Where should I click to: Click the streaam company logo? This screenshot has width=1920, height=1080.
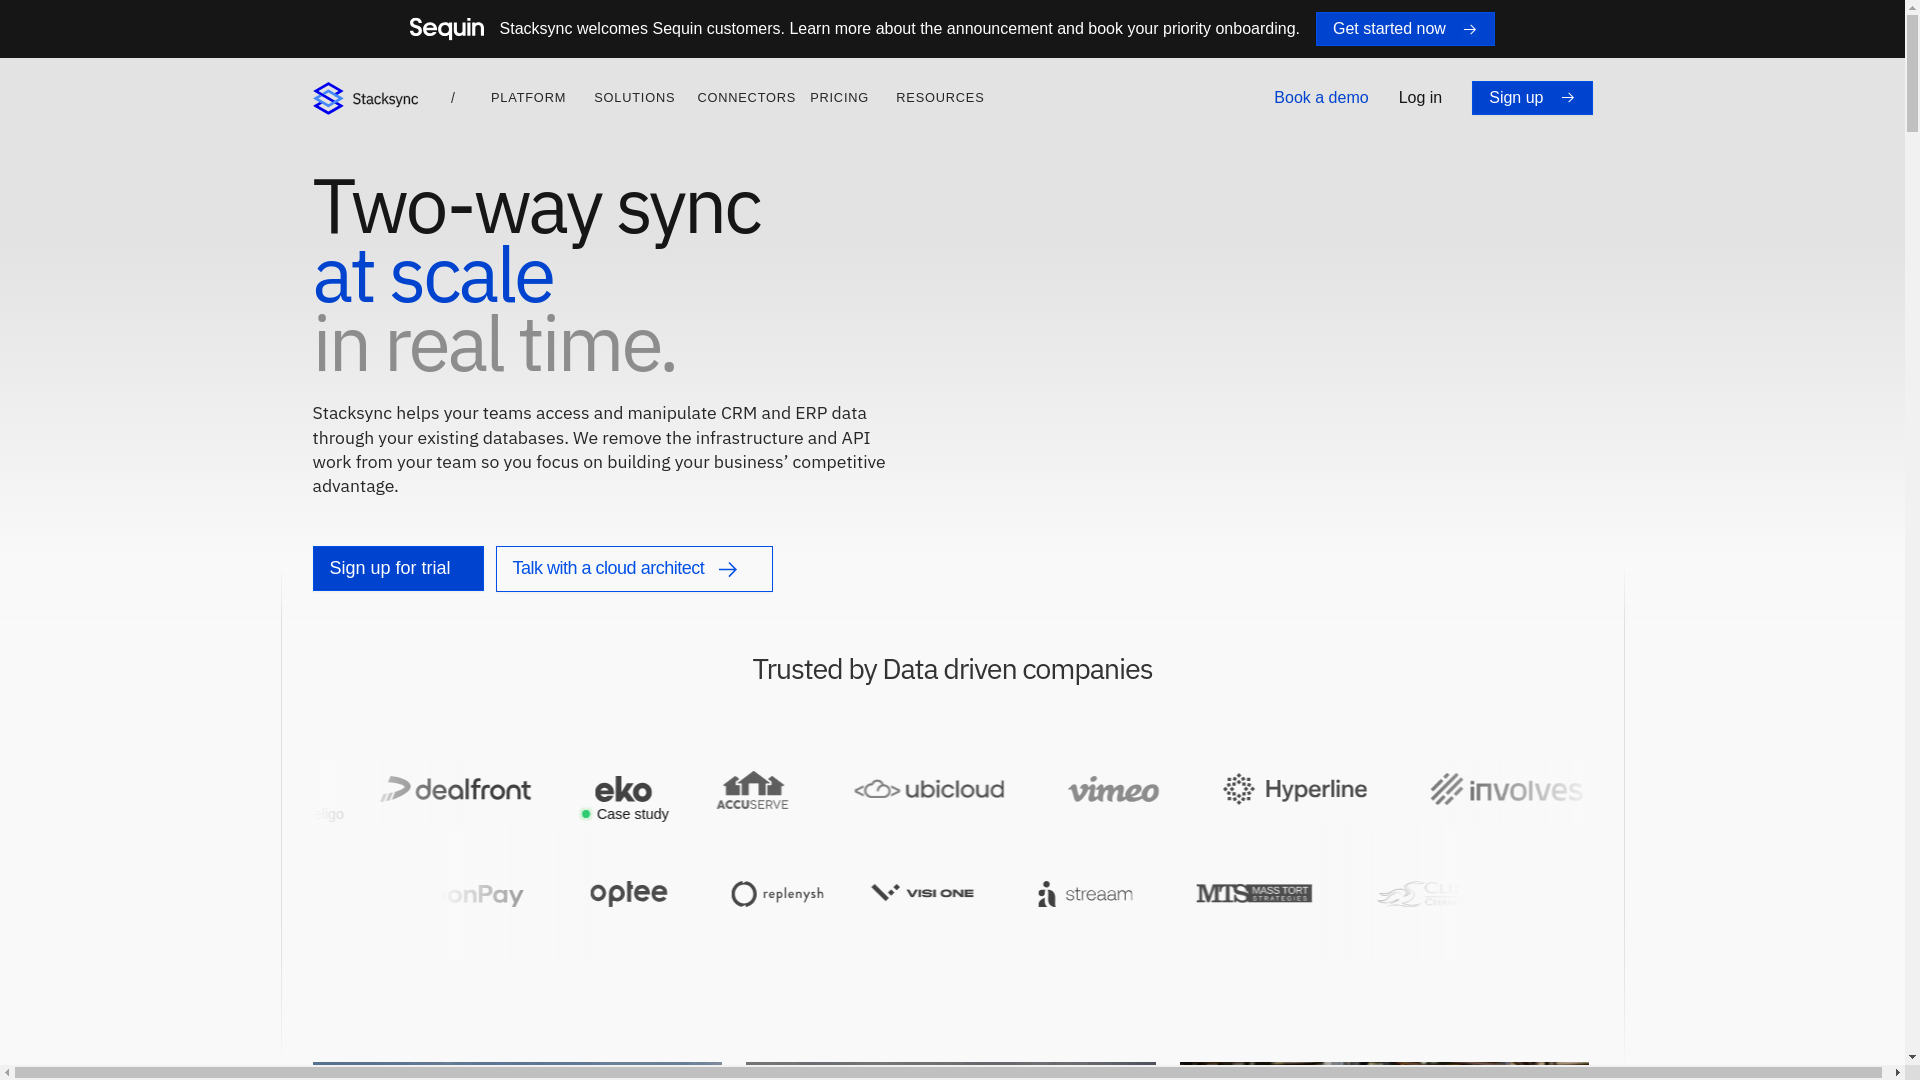tap(1085, 894)
